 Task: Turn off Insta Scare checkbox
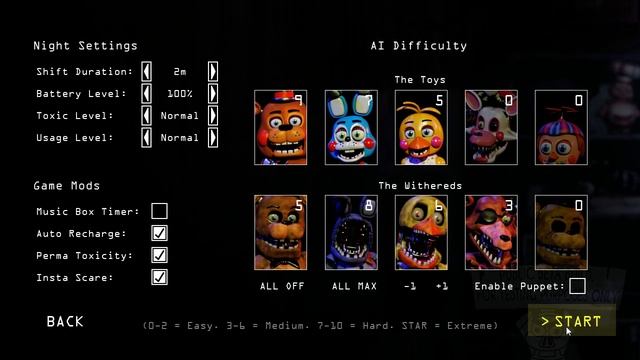(x=159, y=278)
